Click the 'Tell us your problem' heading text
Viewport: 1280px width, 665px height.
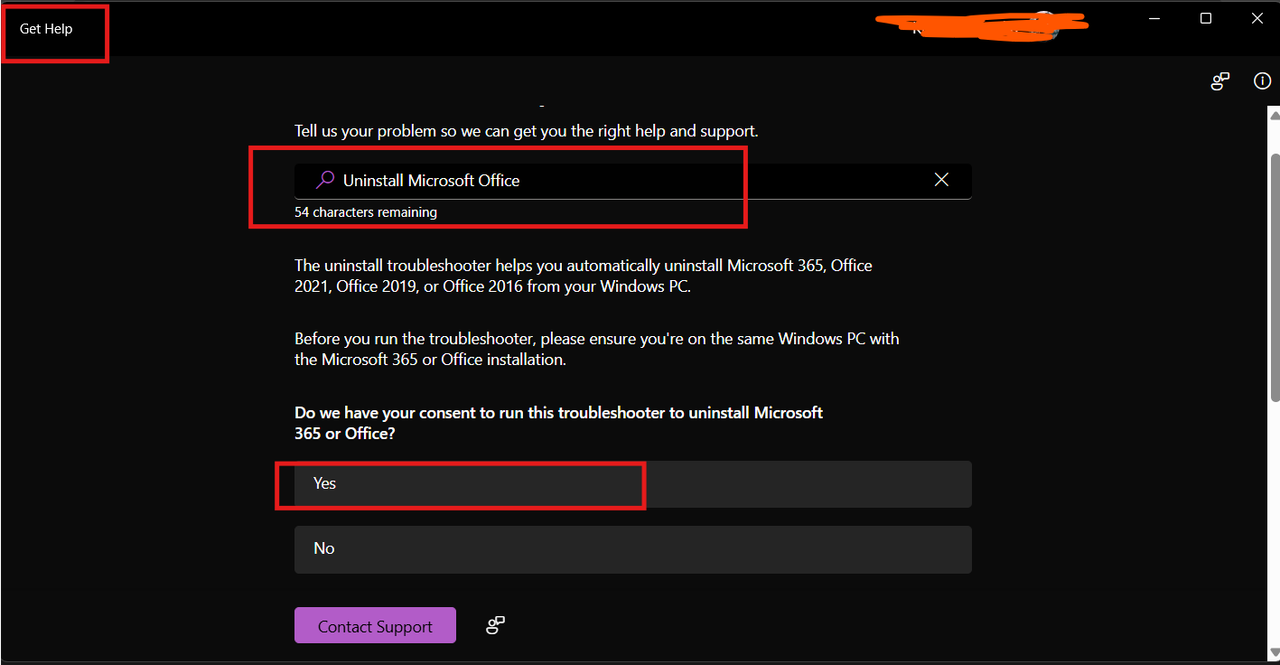point(526,131)
